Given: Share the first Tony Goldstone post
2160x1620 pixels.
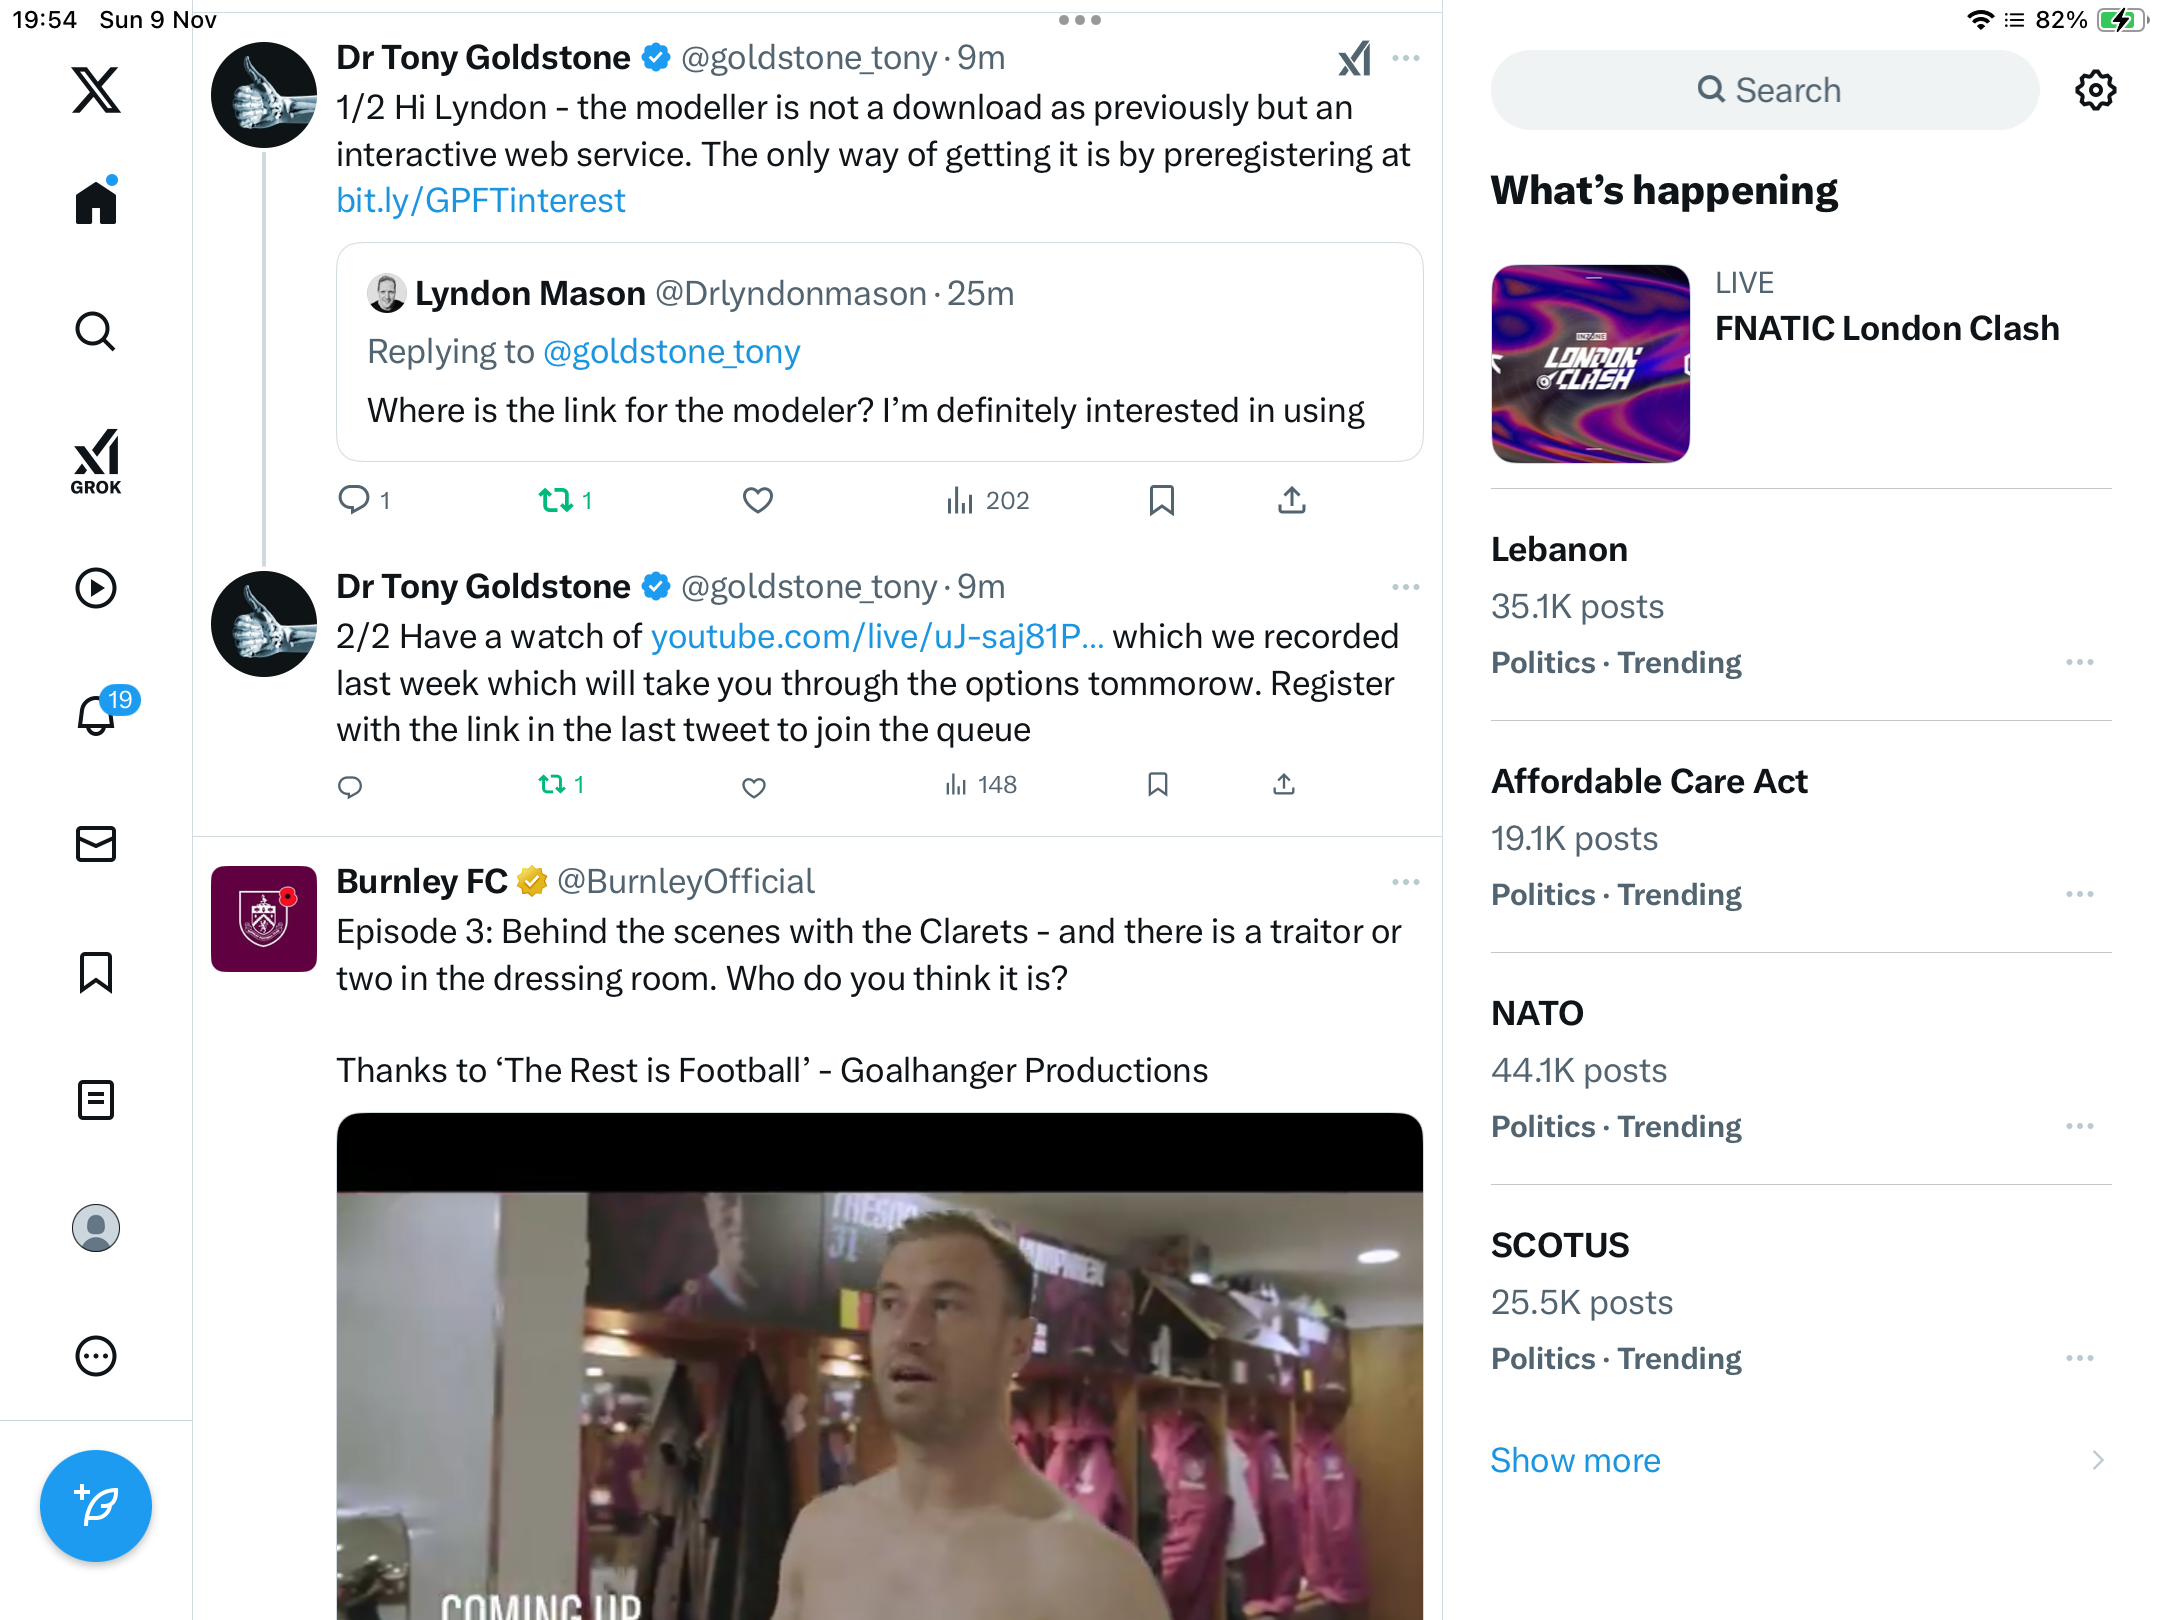Looking at the screenshot, I should tap(1291, 500).
